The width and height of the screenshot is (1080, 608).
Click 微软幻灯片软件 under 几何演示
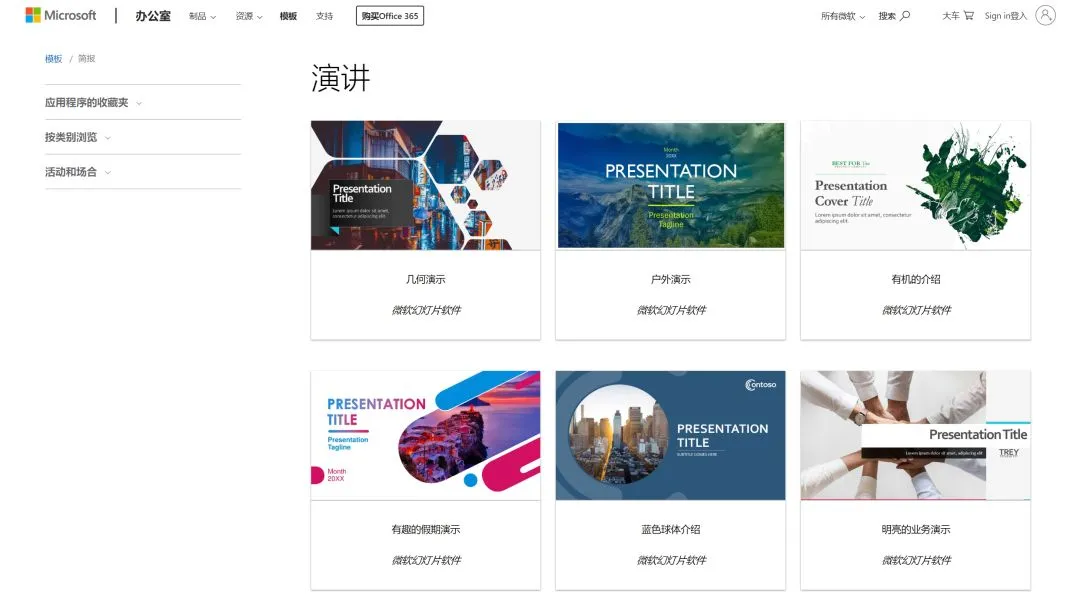[426, 310]
